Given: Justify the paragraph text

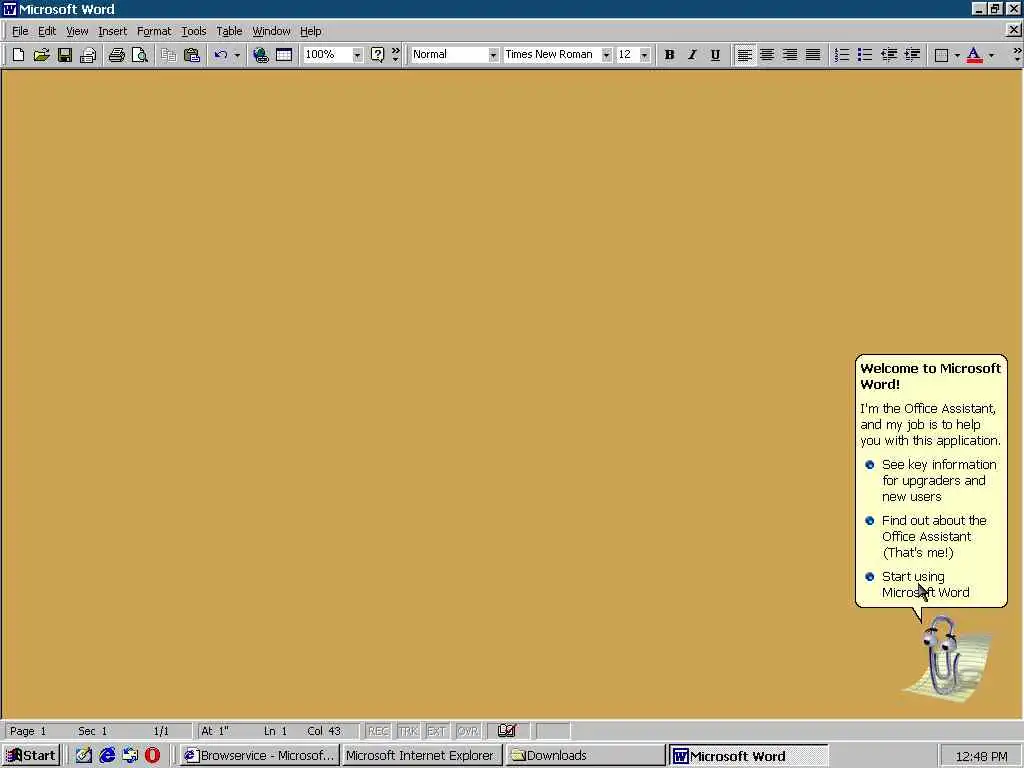Looking at the screenshot, I should click(x=813, y=55).
